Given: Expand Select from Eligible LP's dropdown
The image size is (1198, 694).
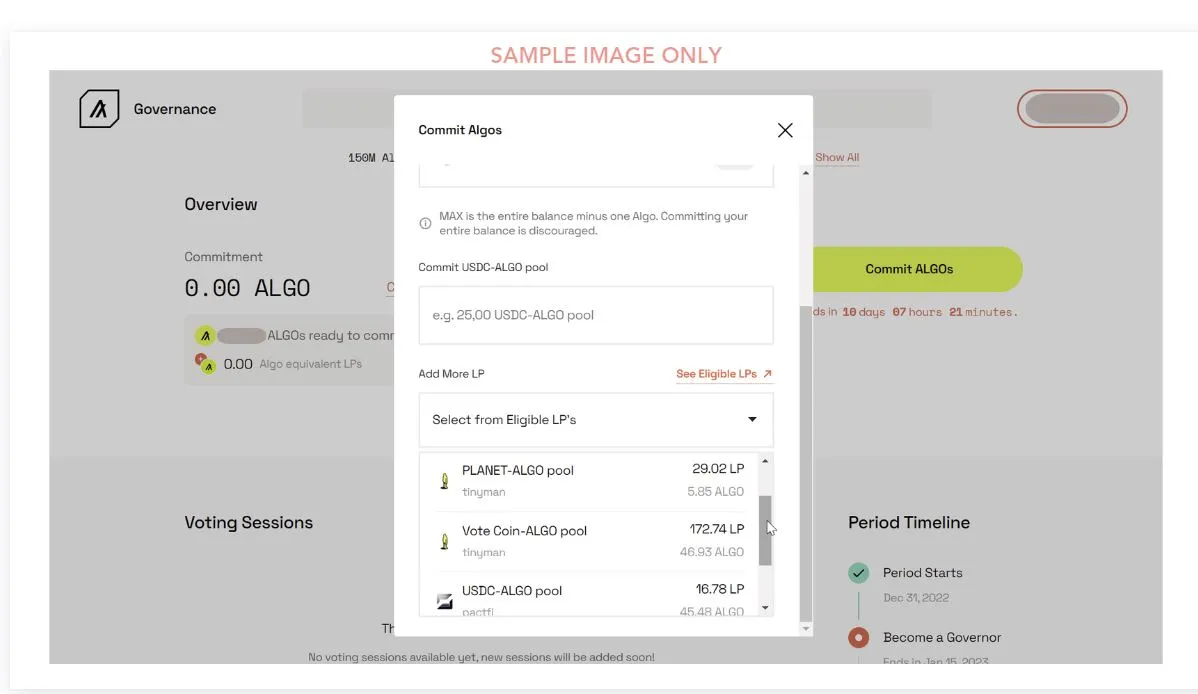Looking at the screenshot, I should [x=596, y=420].
